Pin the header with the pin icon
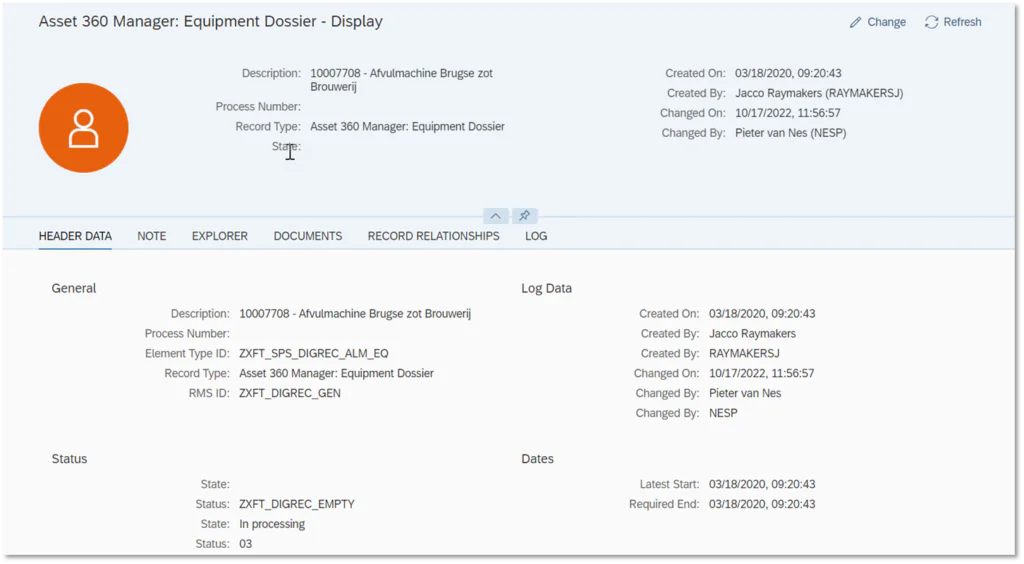 pyautogui.click(x=524, y=216)
